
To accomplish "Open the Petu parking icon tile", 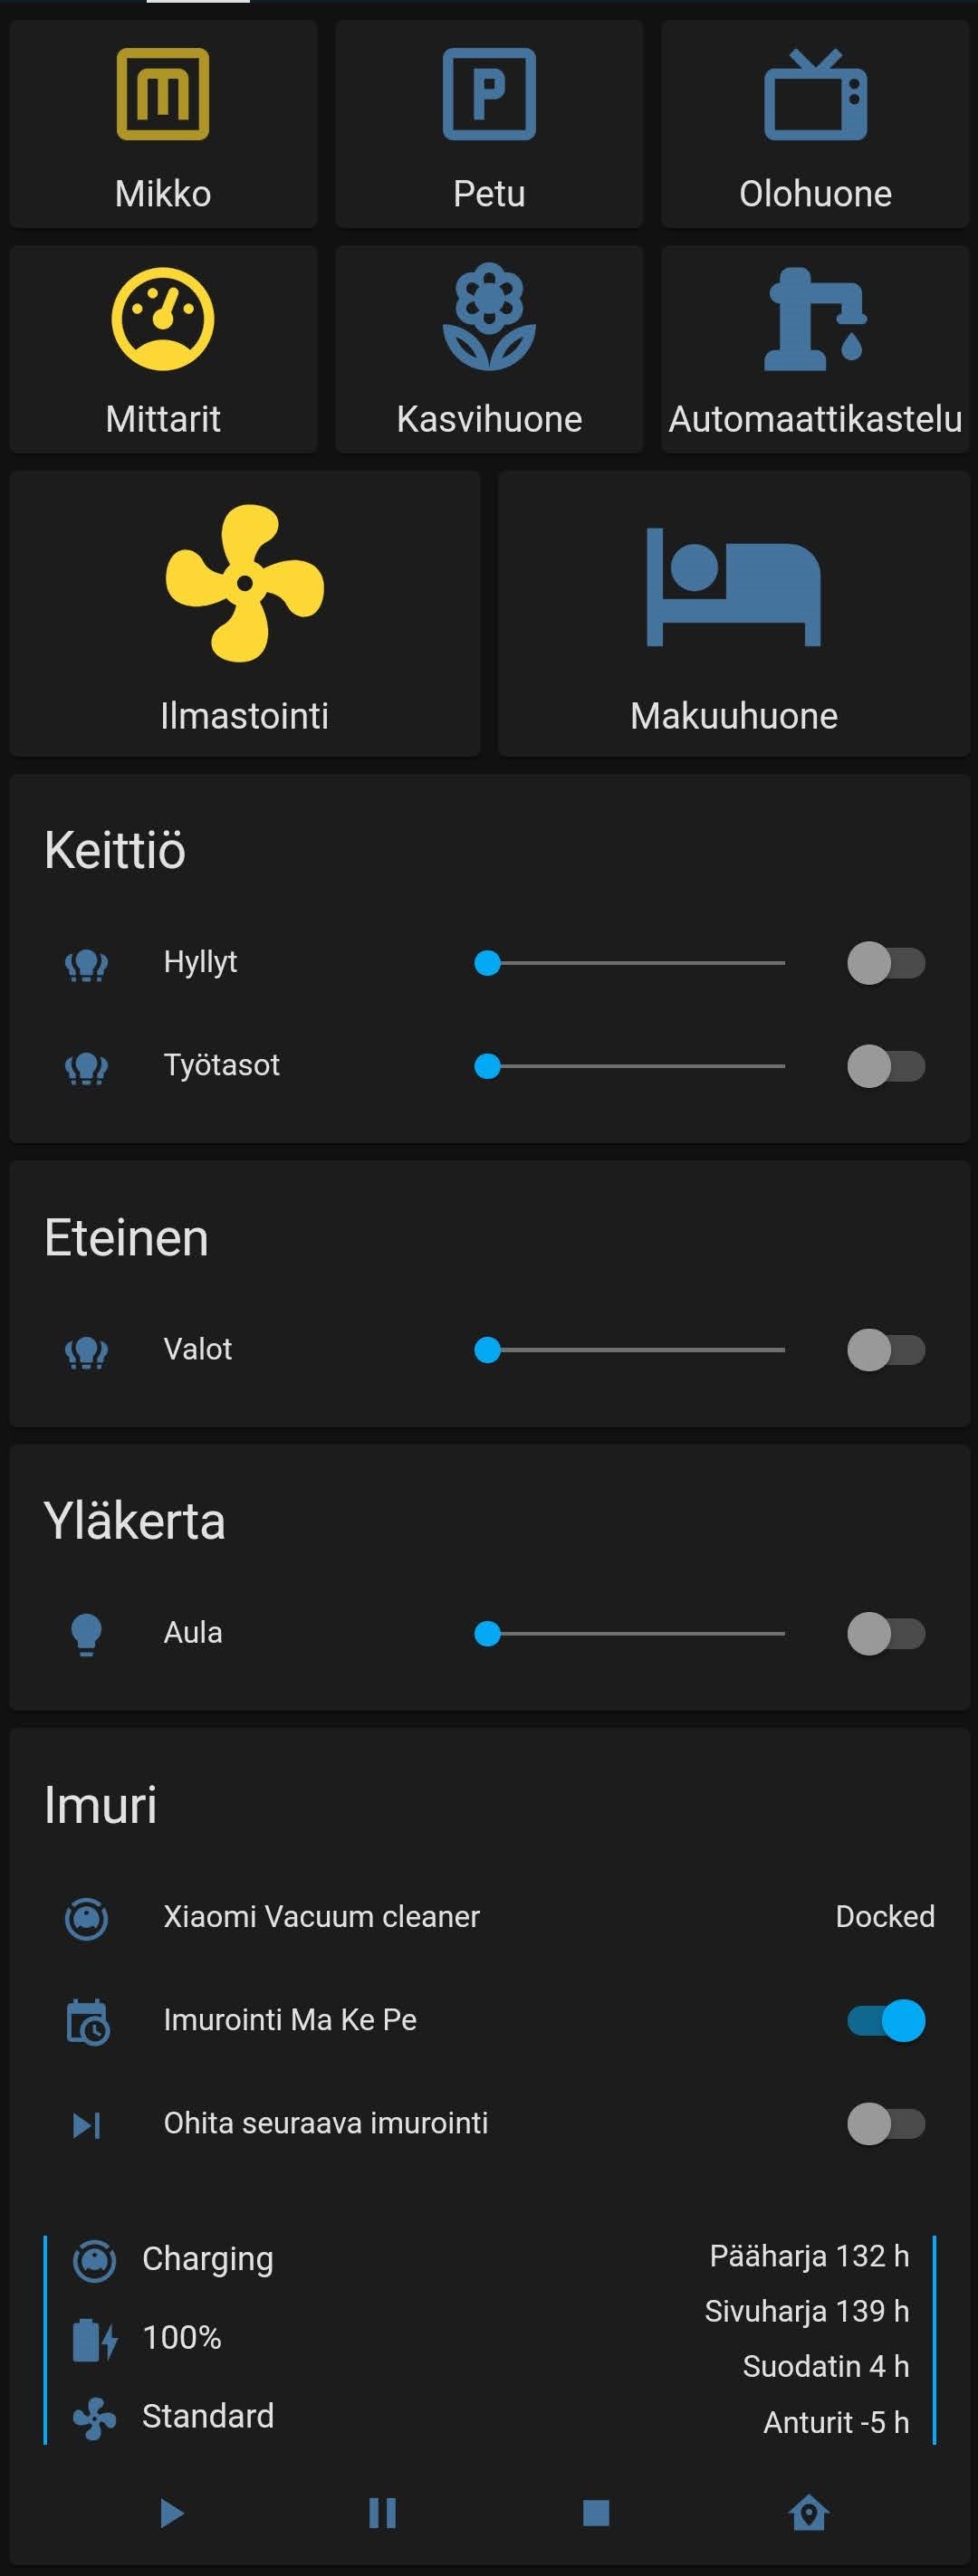I will [489, 124].
